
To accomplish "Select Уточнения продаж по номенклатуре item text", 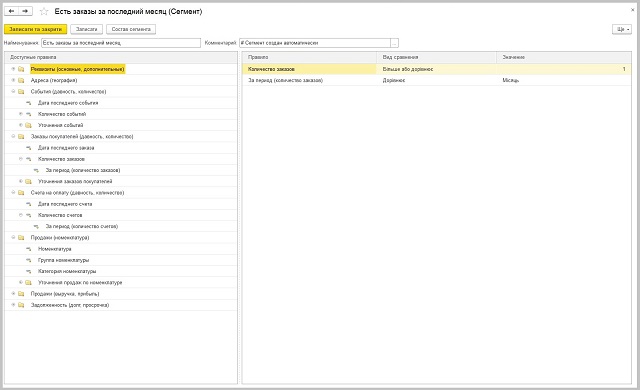I will [80, 282].
